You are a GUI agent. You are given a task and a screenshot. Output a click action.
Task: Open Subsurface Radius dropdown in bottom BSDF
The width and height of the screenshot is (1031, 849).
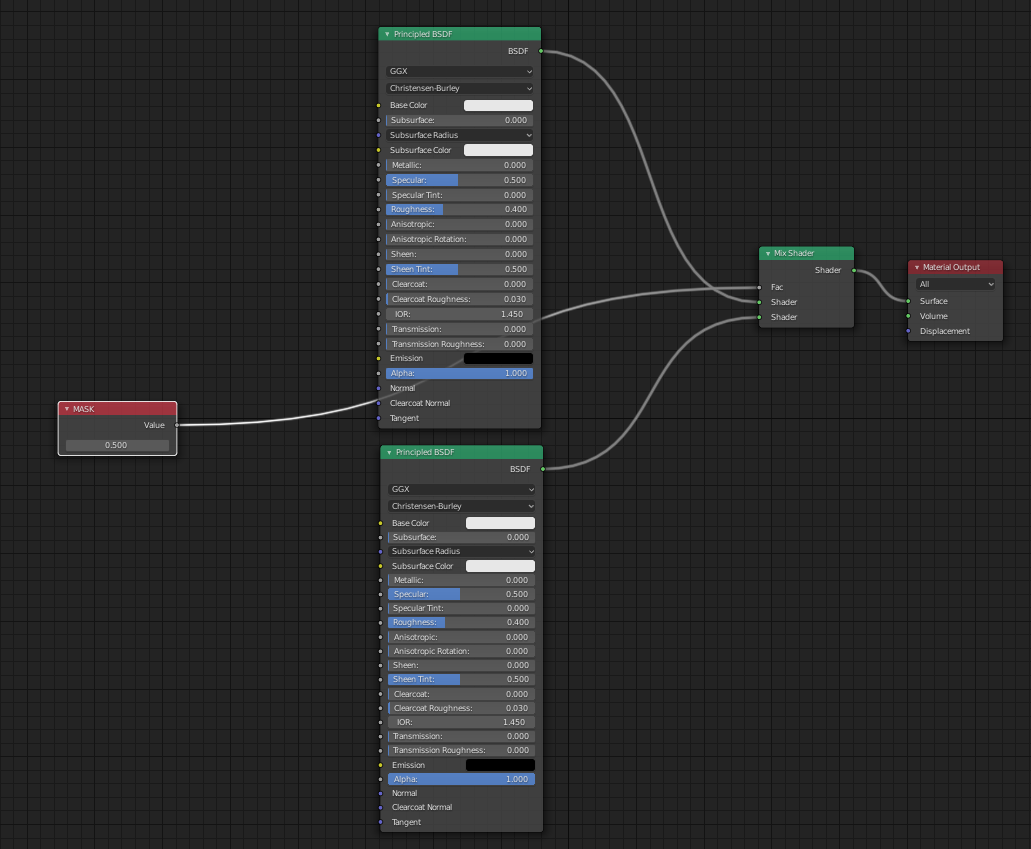click(x=462, y=551)
